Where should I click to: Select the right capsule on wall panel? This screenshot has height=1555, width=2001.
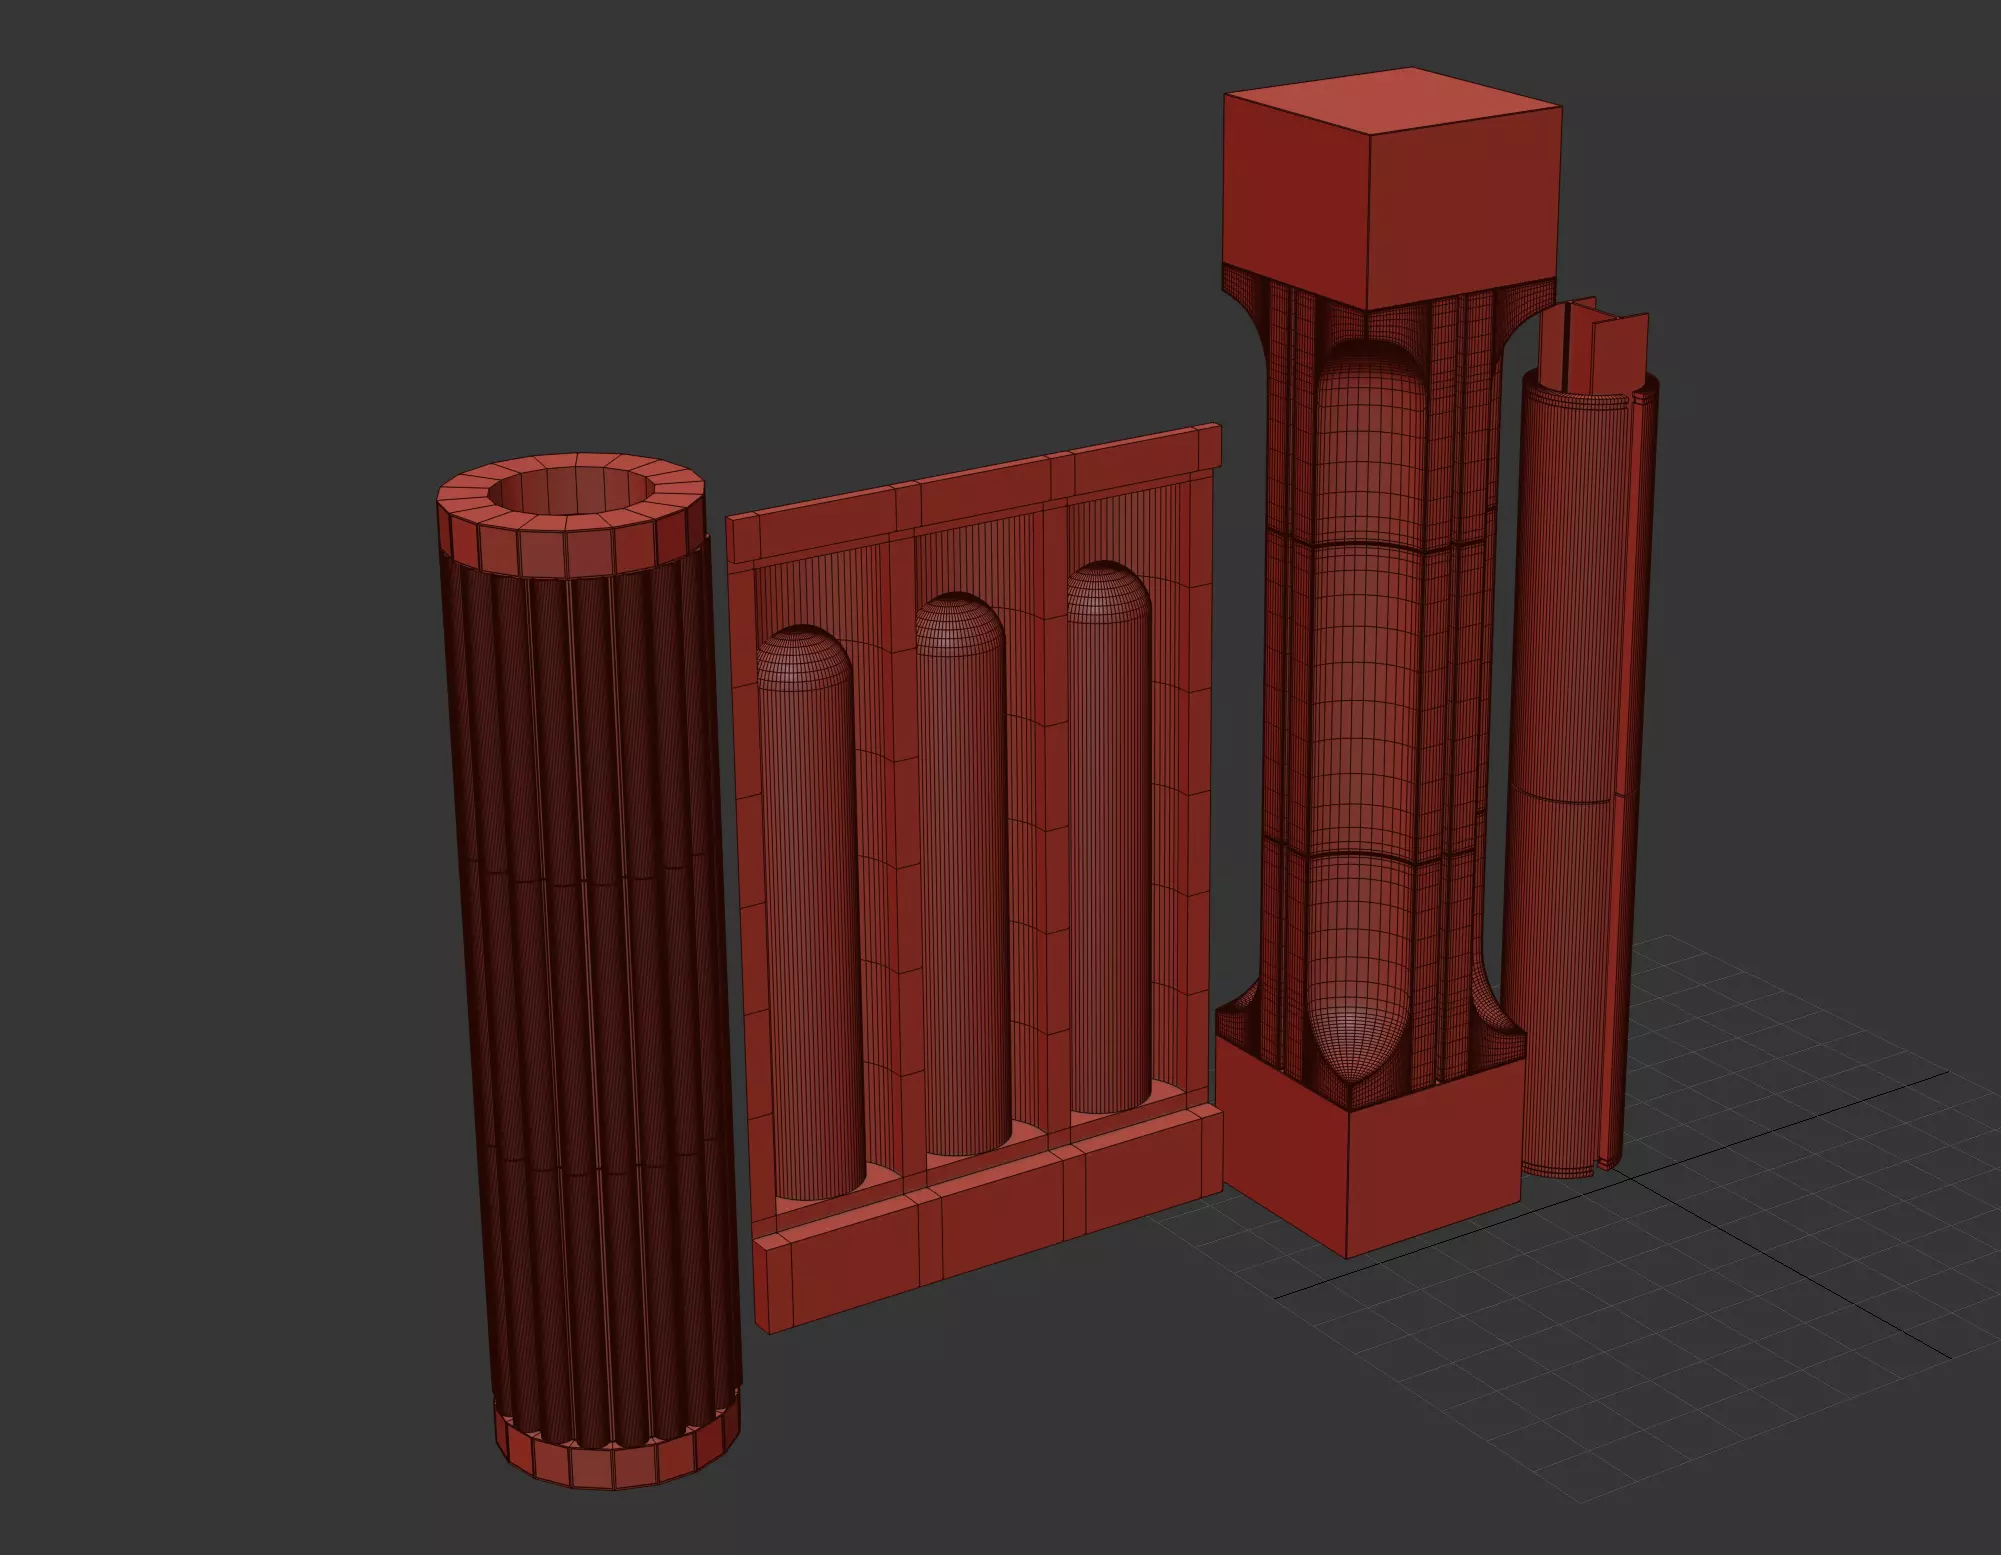tap(1112, 850)
